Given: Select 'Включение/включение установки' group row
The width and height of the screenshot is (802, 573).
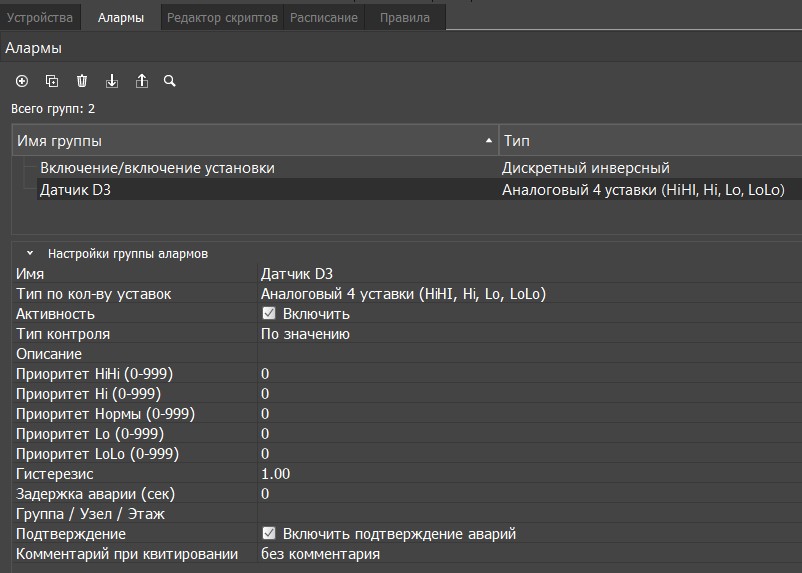Looking at the screenshot, I should pyautogui.click(x=157, y=168).
